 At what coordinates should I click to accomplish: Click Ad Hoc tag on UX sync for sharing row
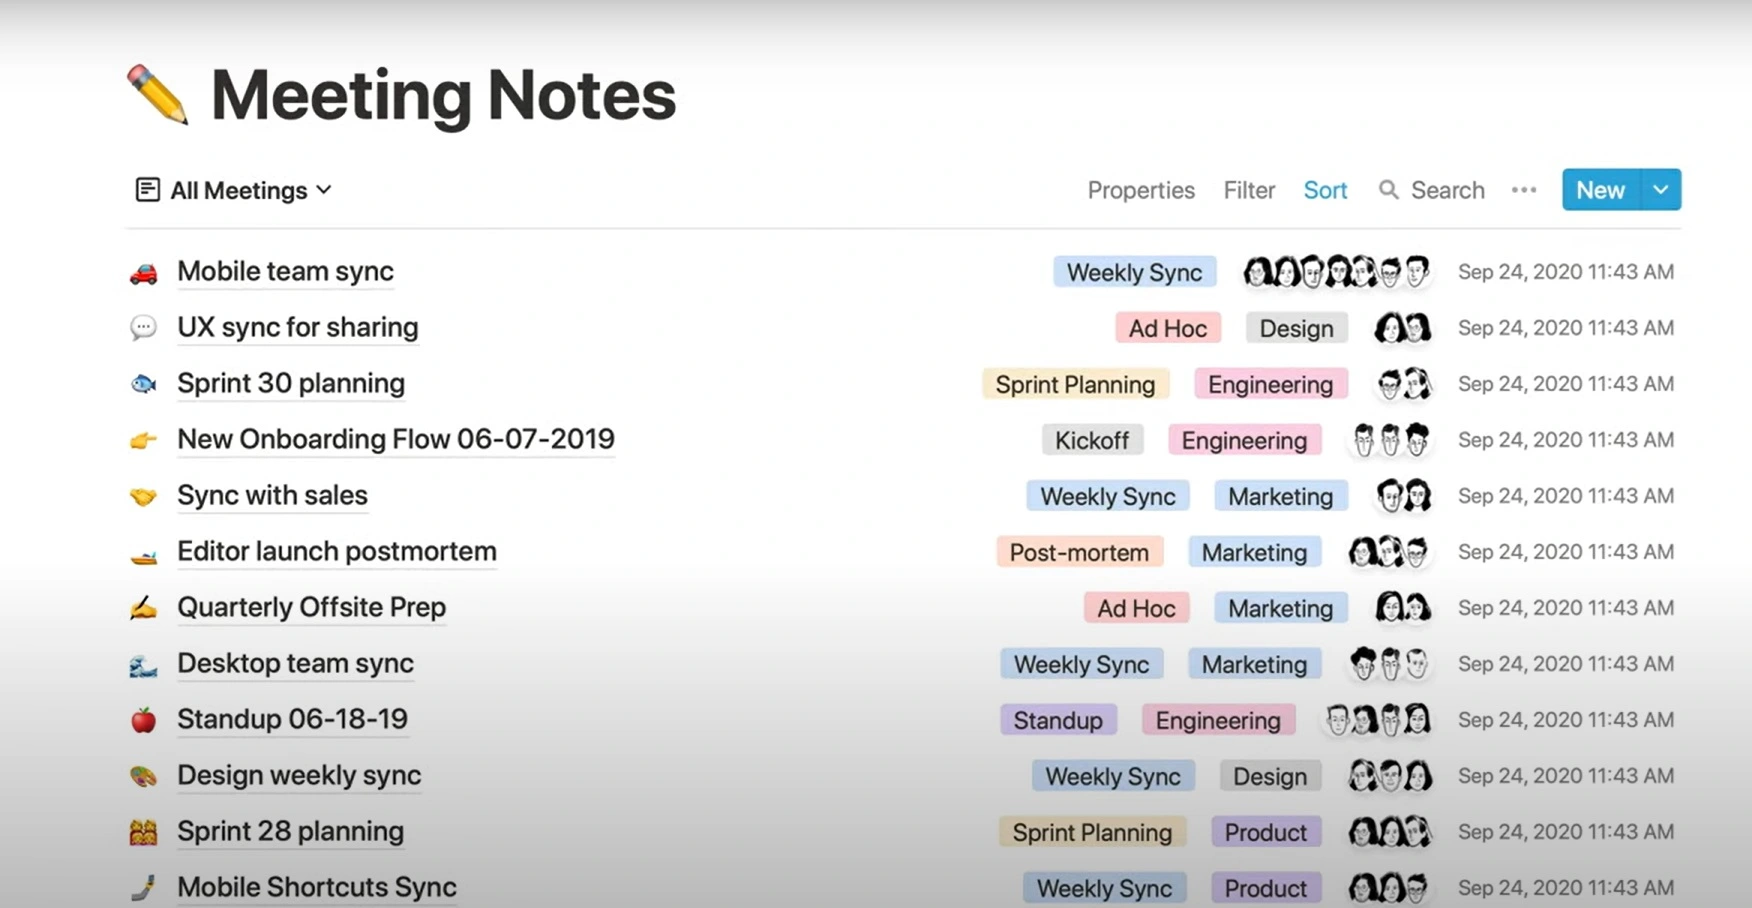point(1167,328)
